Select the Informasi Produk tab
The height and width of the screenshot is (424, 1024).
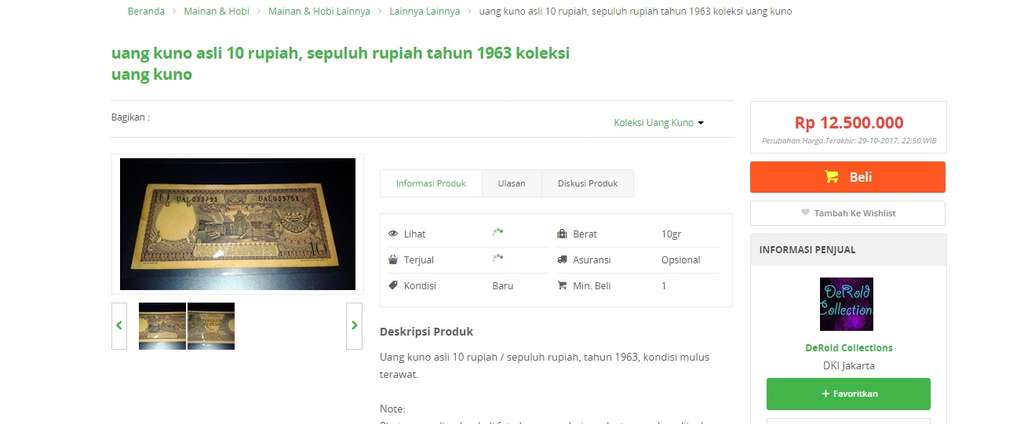coord(431,184)
